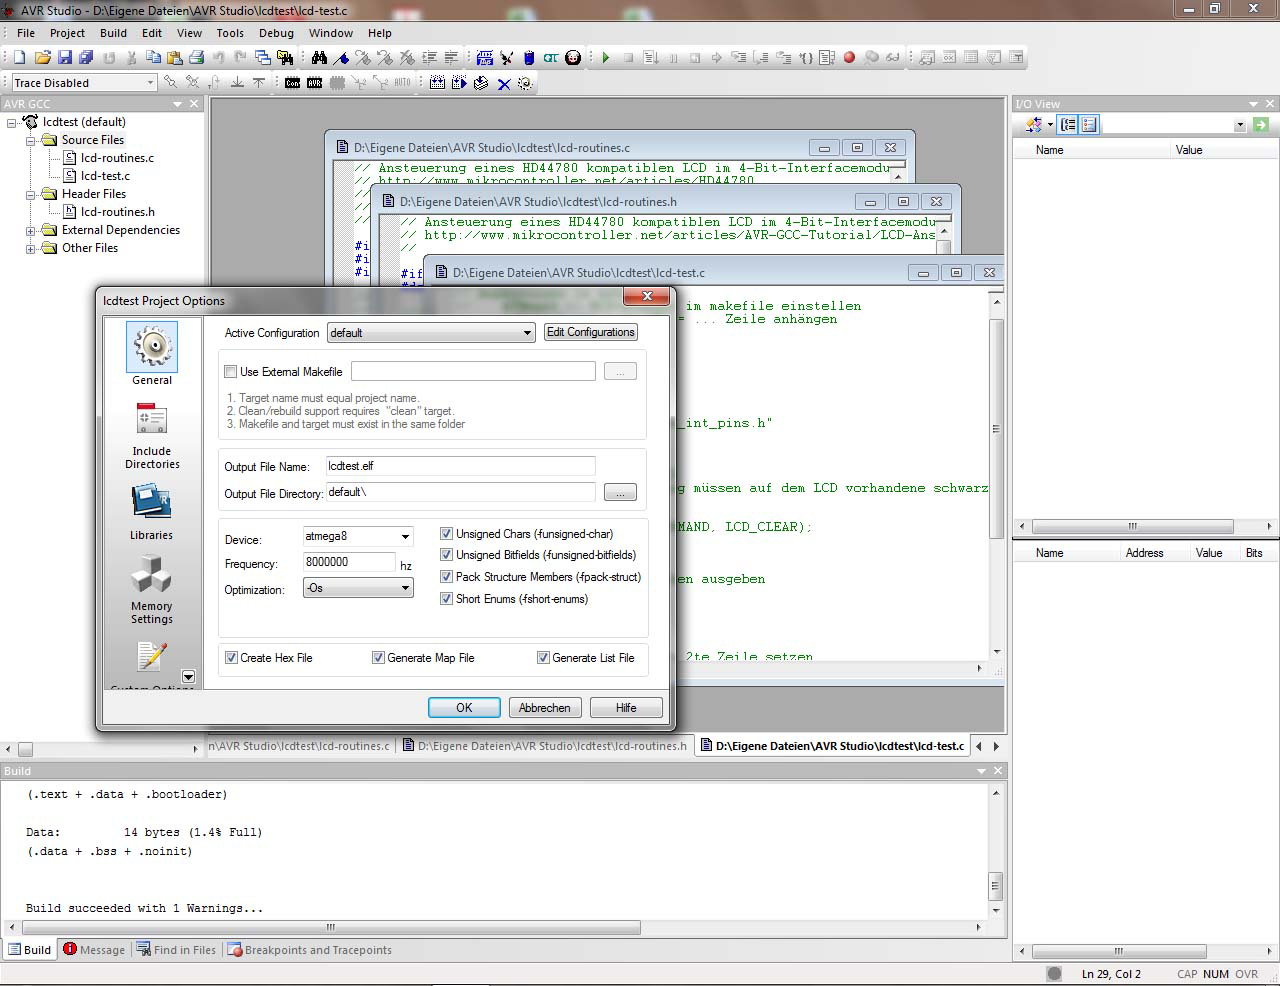Image resolution: width=1280 pixels, height=986 pixels.
Task: Uncheck Pack Structure Members (-fpack-struct)
Action: tap(447, 577)
